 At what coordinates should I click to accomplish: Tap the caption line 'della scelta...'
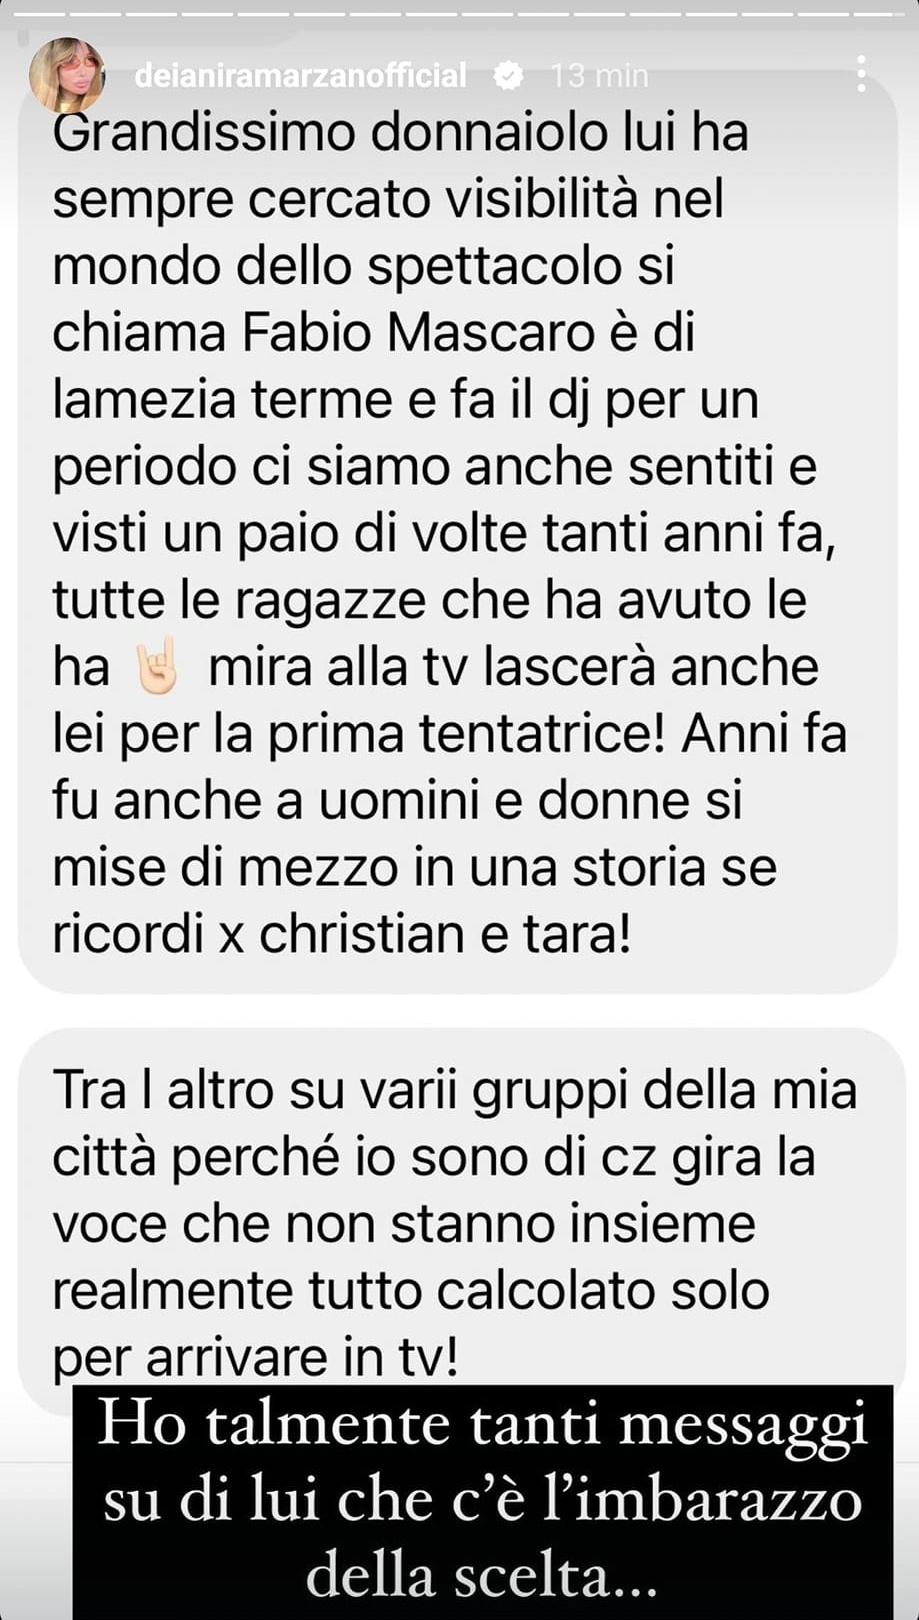[482, 1576]
